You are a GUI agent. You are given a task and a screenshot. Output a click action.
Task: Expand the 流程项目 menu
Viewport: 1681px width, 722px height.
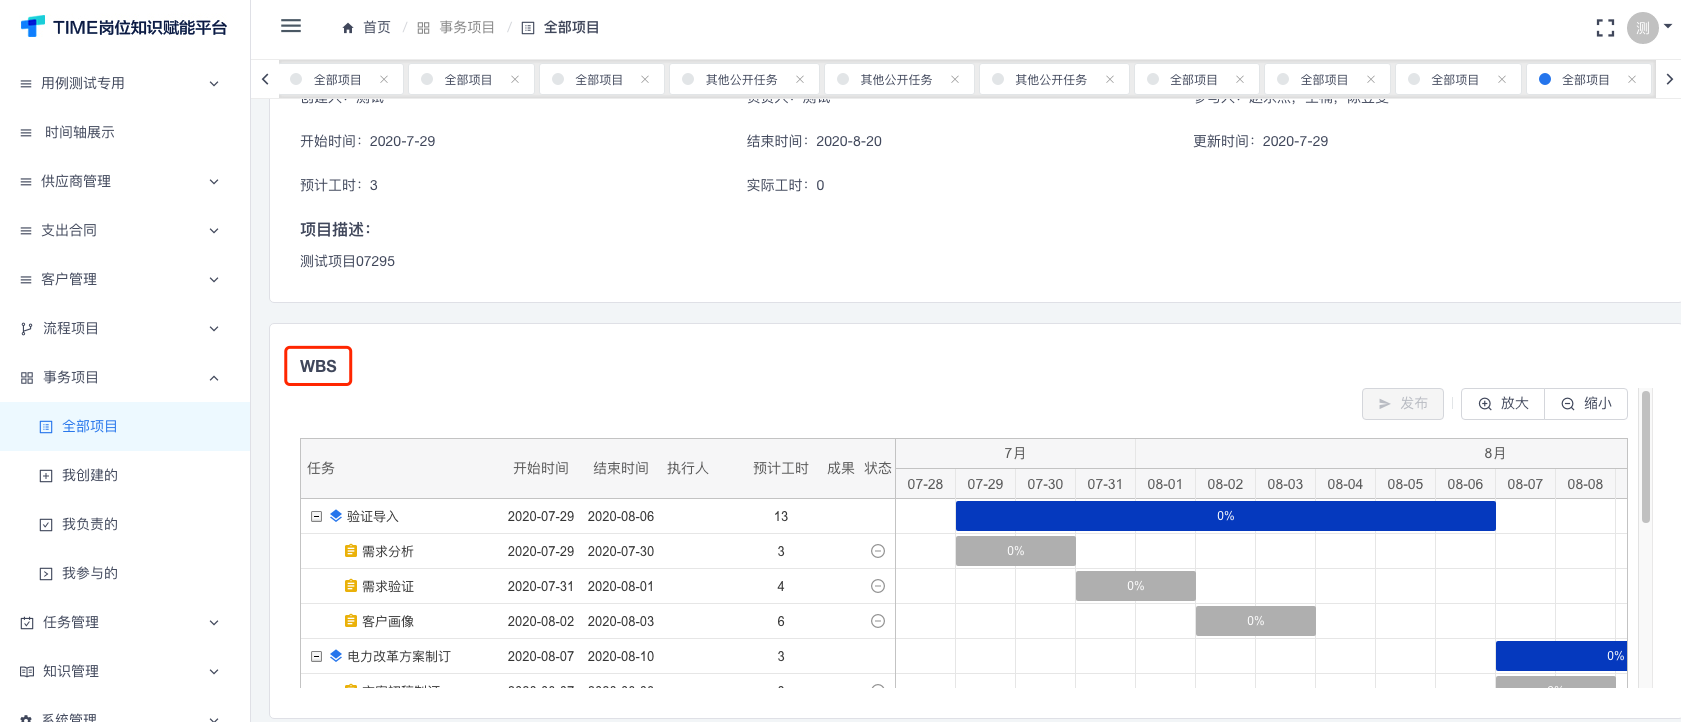point(125,328)
